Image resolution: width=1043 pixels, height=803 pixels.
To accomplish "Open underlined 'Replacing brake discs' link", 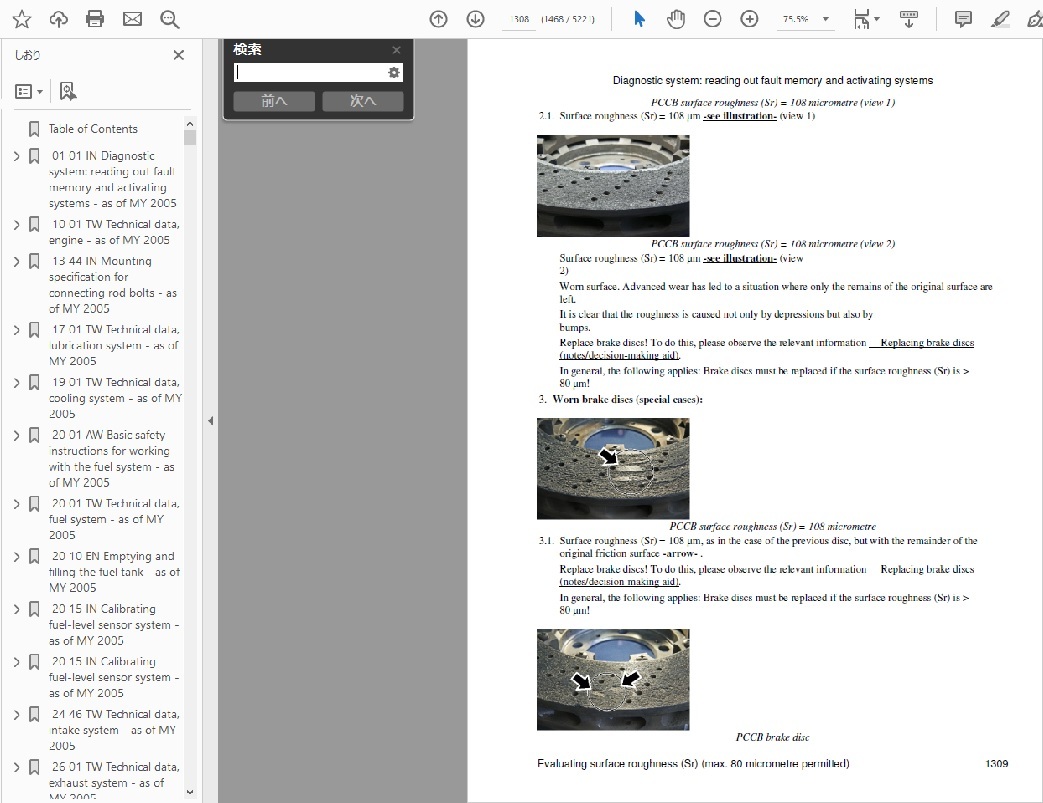I will [x=927, y=343].
